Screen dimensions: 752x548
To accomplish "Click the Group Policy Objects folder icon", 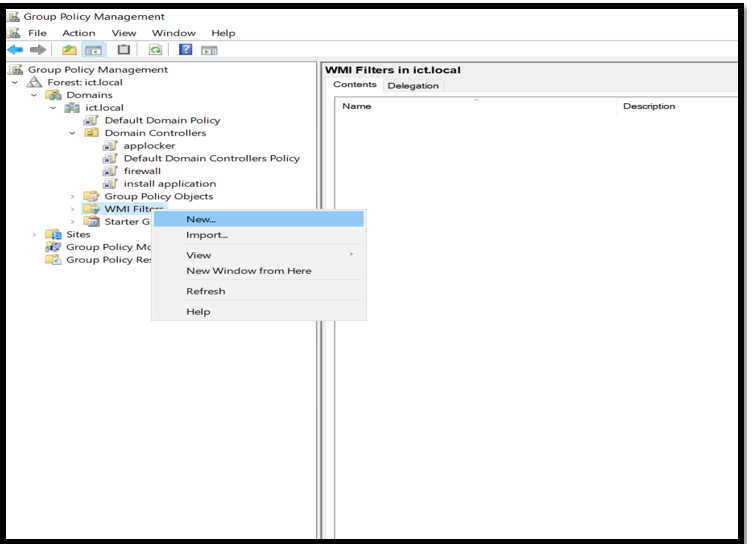I will [91, 197].
